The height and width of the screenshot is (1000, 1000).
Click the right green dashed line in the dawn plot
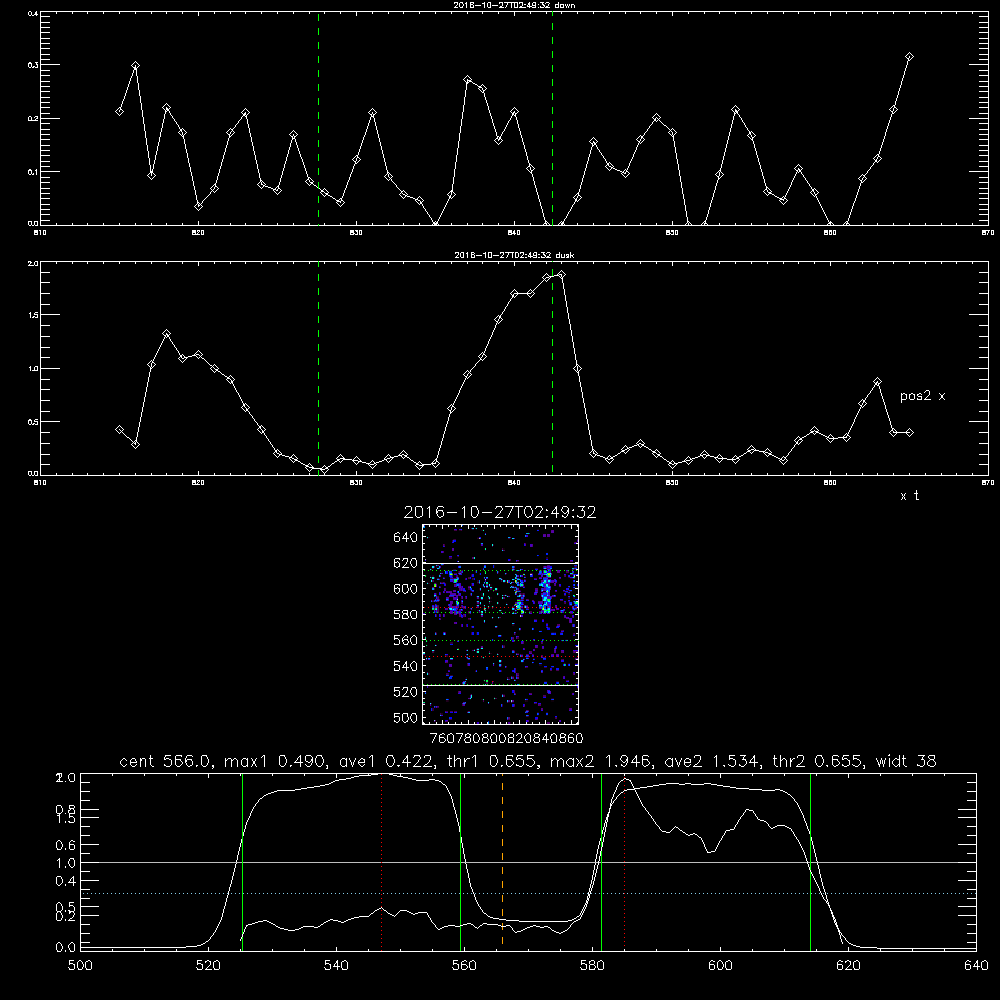coord(552,118)
